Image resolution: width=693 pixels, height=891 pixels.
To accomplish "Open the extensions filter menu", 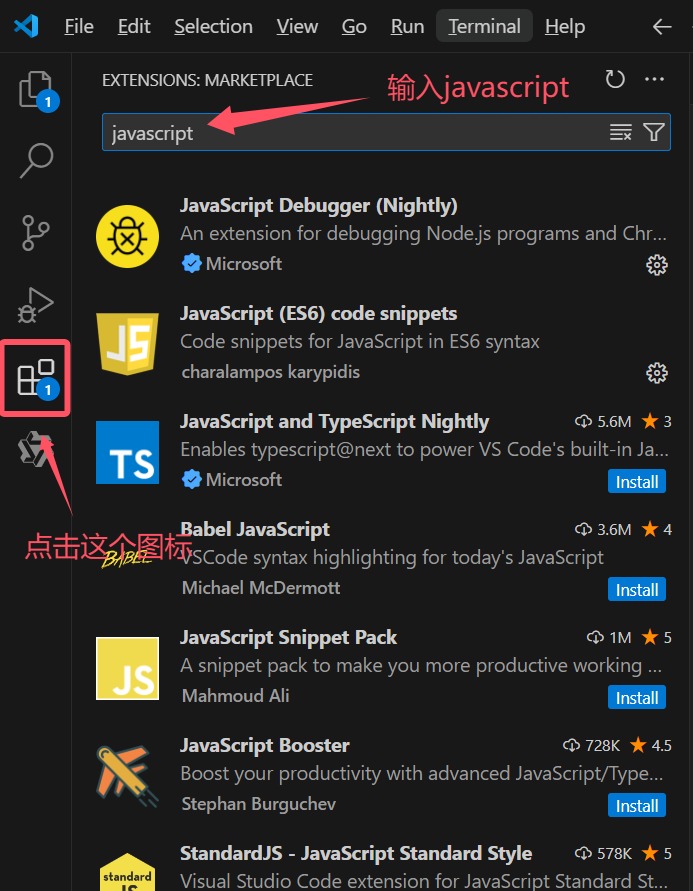I will [654, 133].
